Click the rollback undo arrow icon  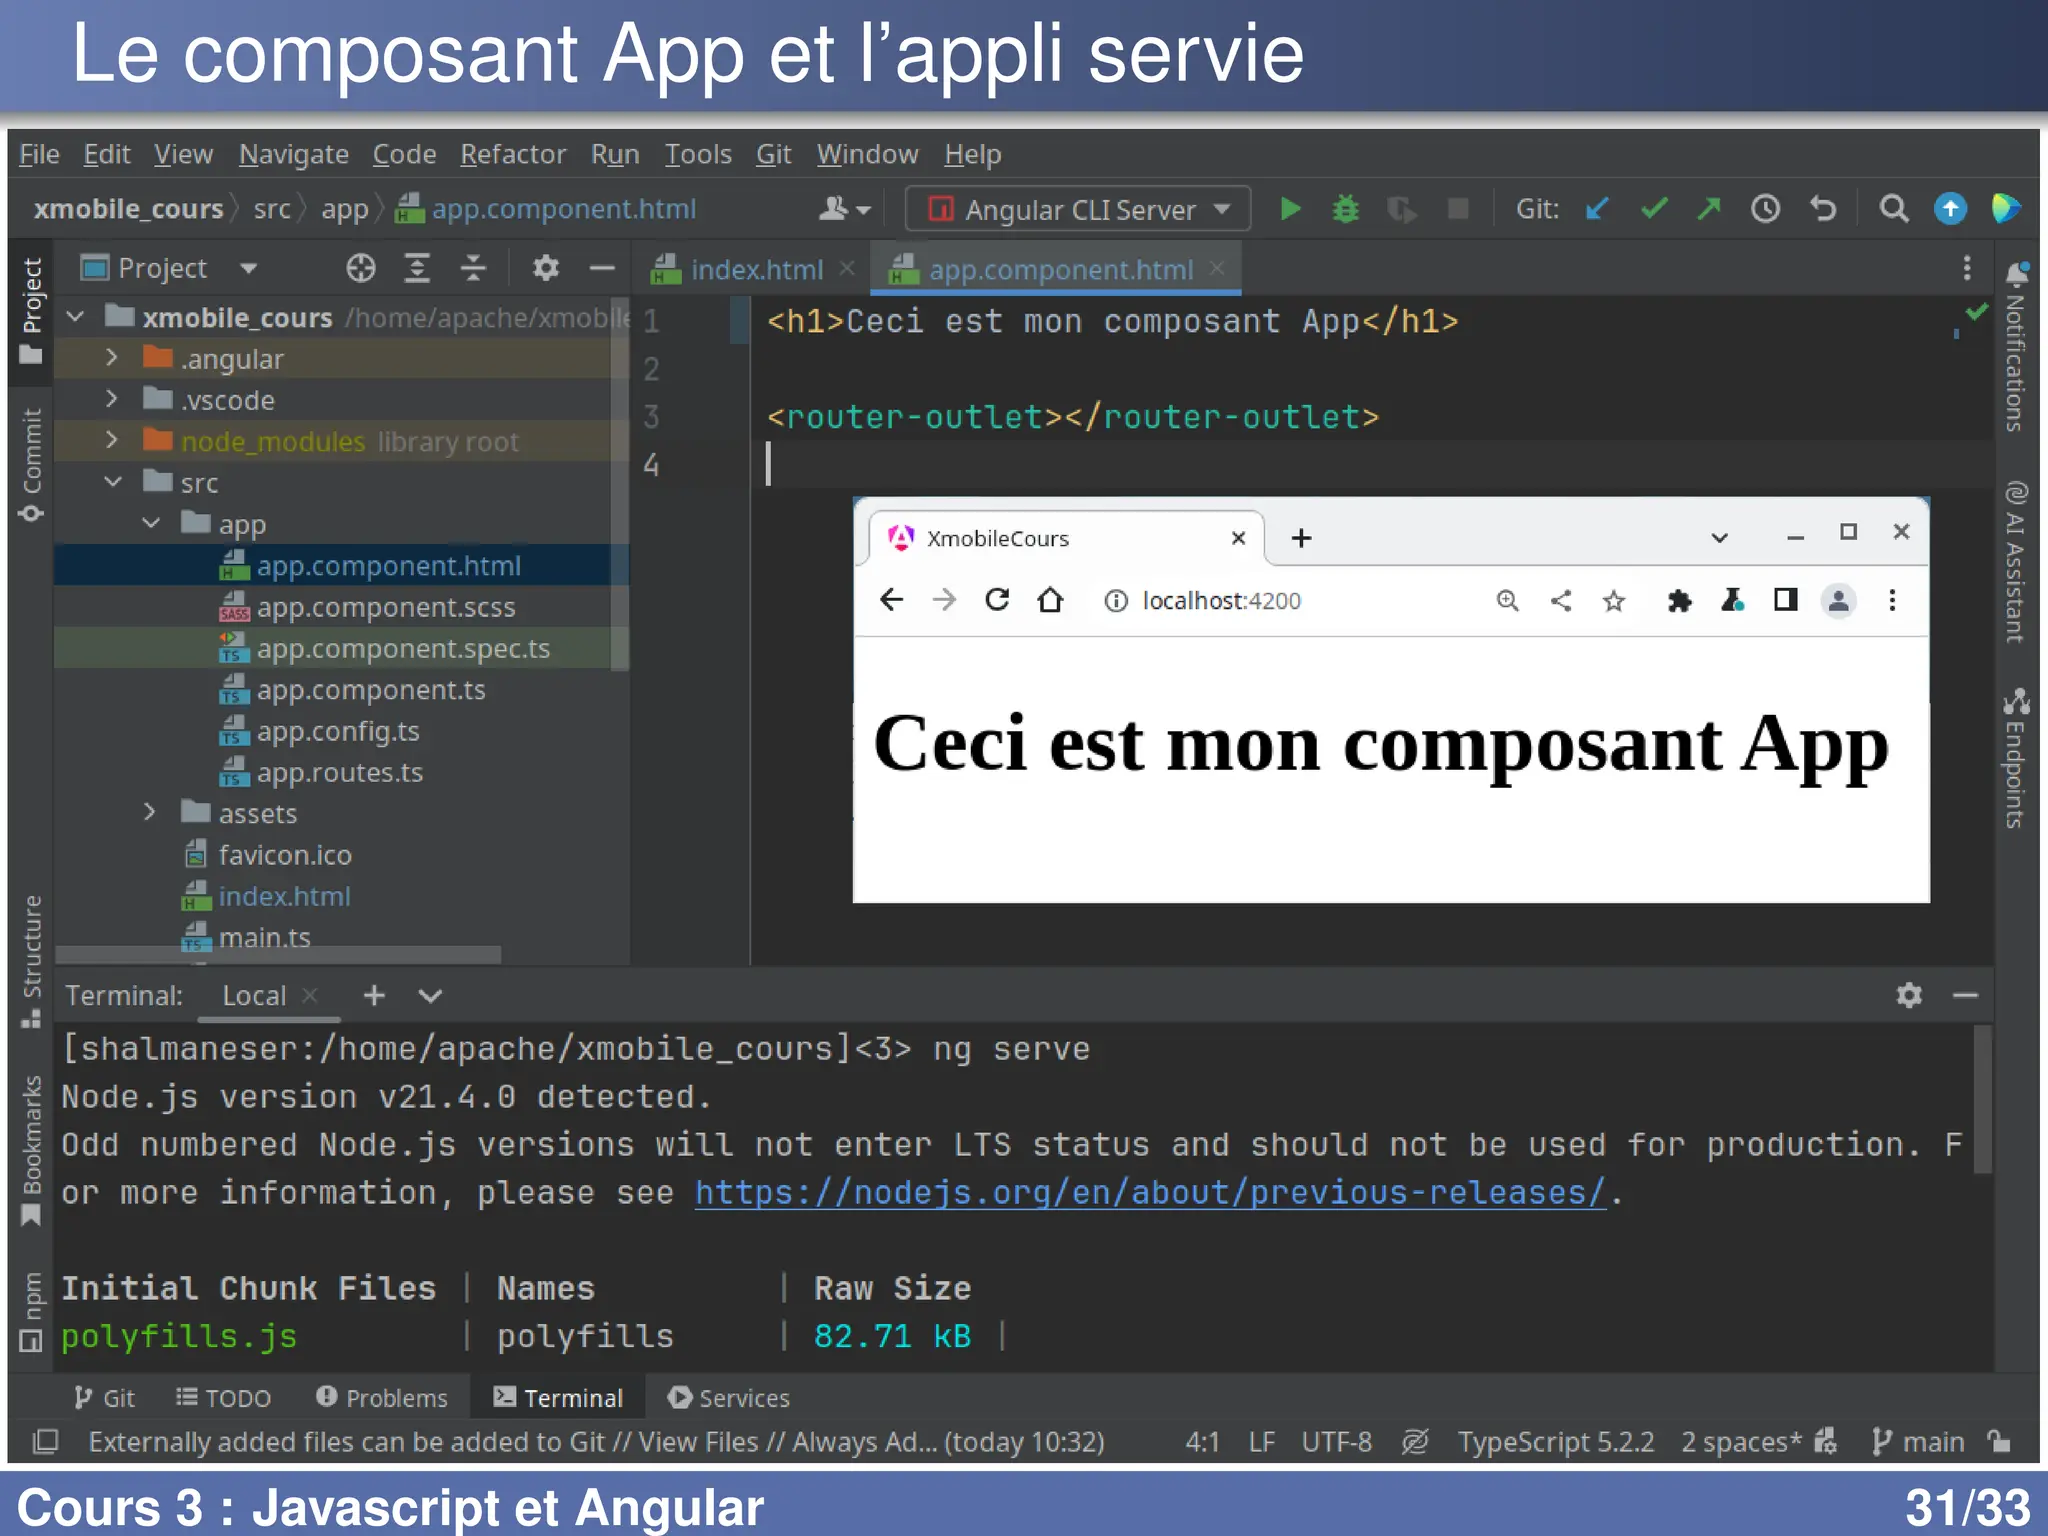1823,209
